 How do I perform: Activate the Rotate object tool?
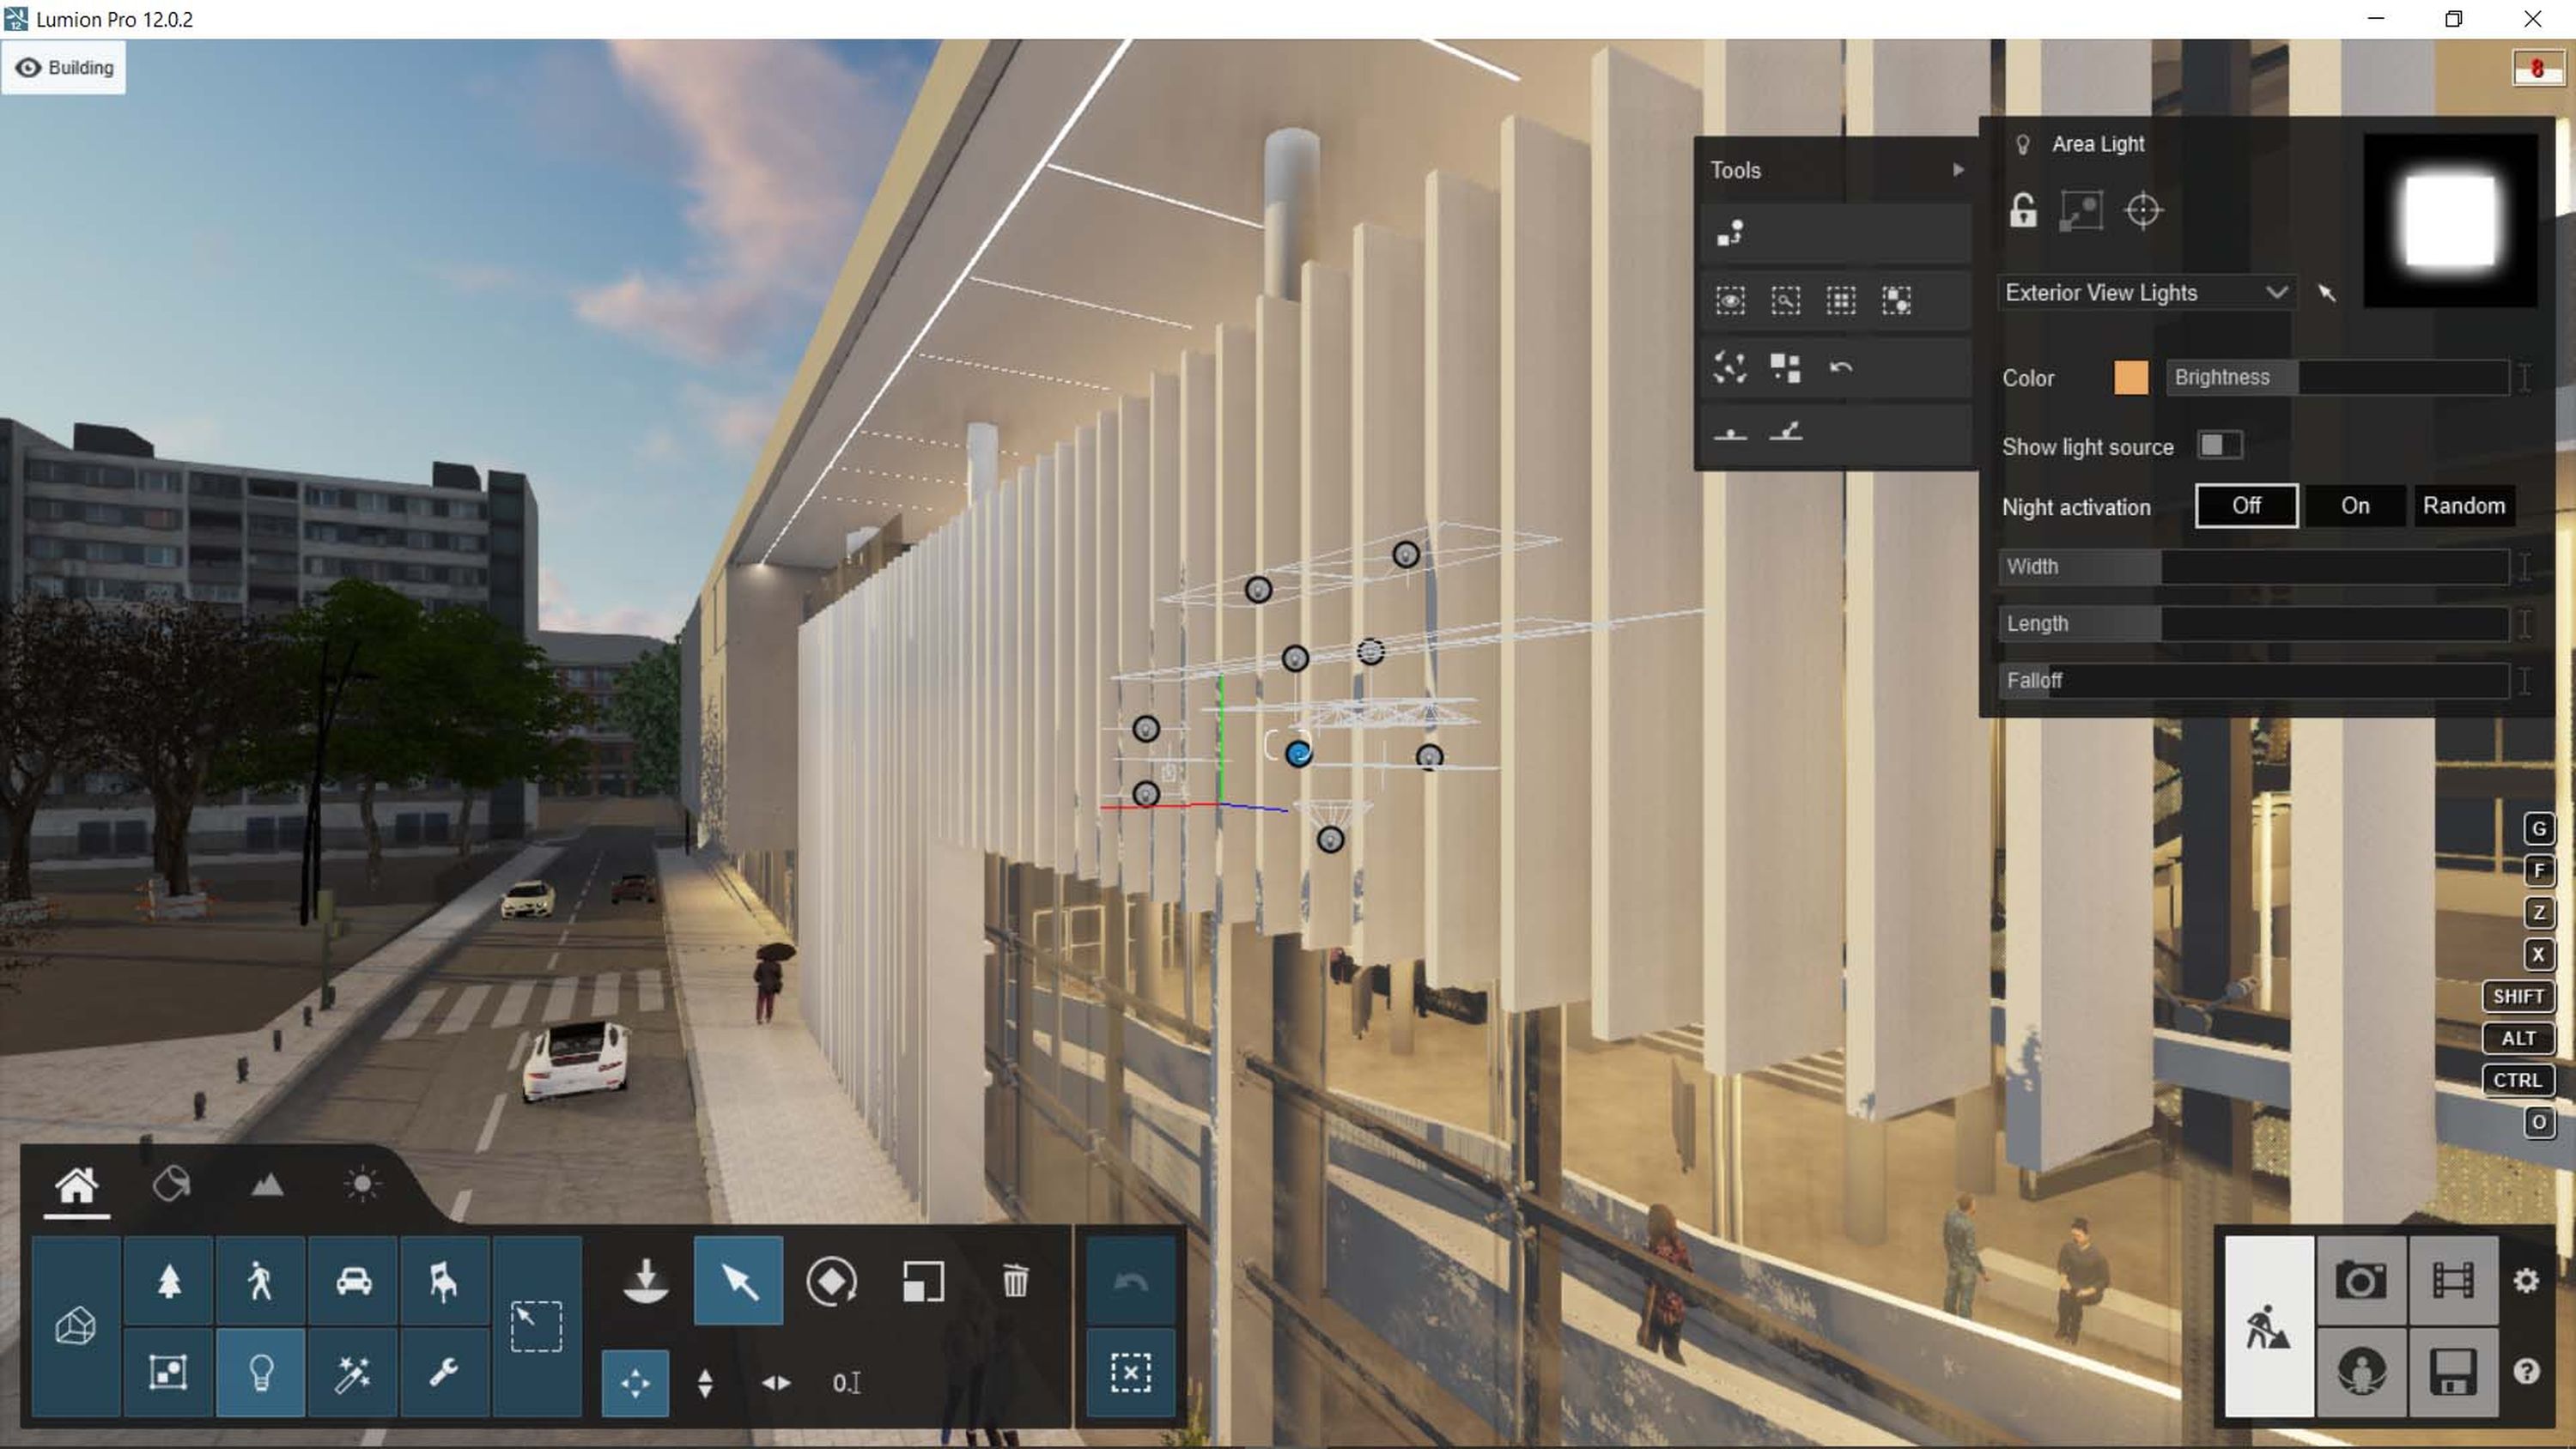point(830,1280)
